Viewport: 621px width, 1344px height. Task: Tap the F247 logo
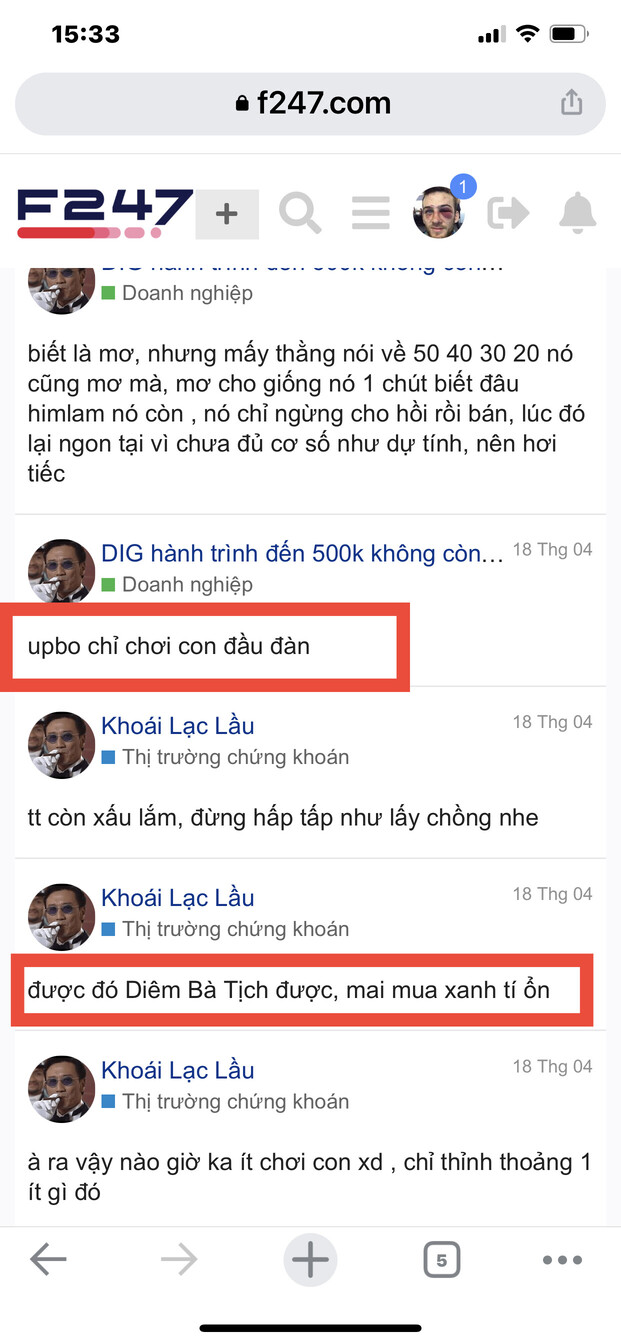coord(104,213)
